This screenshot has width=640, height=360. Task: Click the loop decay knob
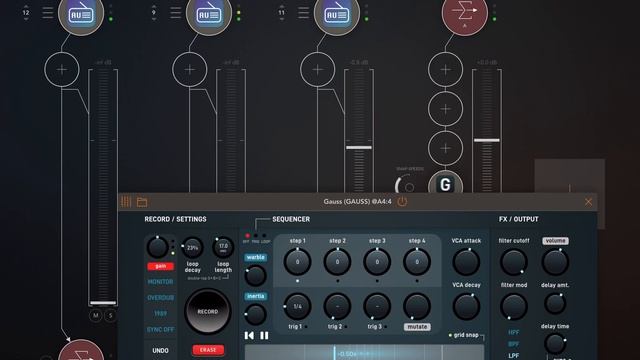192,248
